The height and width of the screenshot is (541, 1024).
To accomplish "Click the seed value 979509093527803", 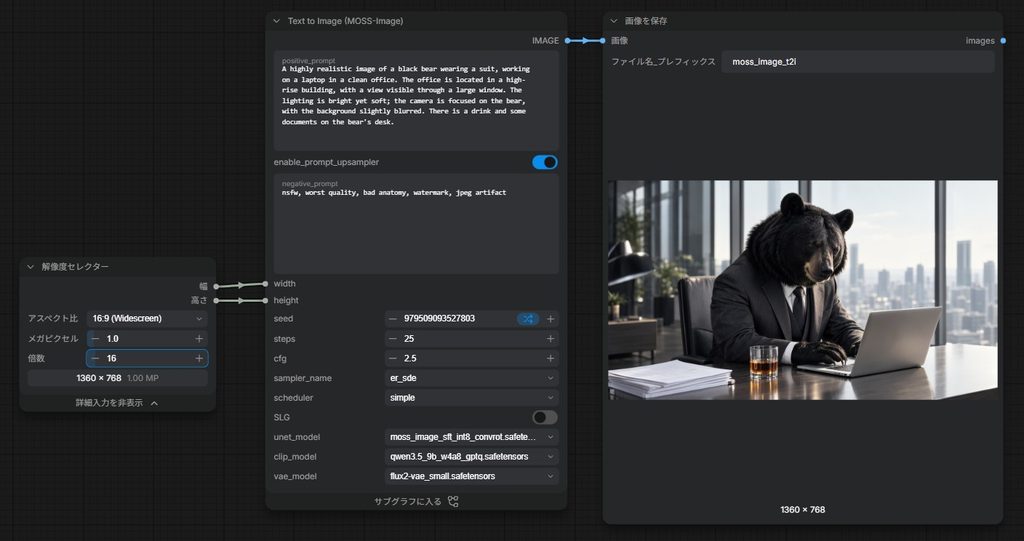I will pyautogui.click(x=440, y=319).
